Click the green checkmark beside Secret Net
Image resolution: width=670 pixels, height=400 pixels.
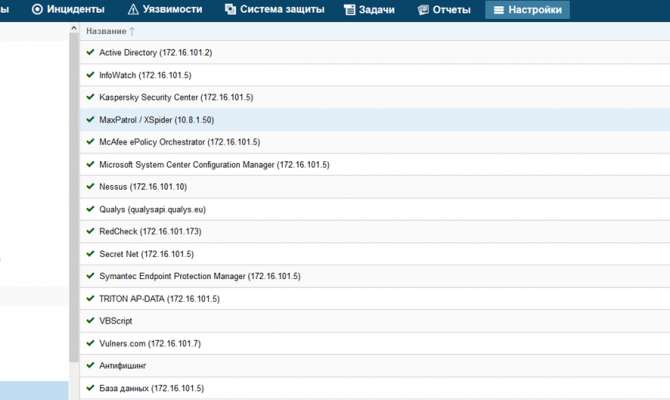point(90,253)
